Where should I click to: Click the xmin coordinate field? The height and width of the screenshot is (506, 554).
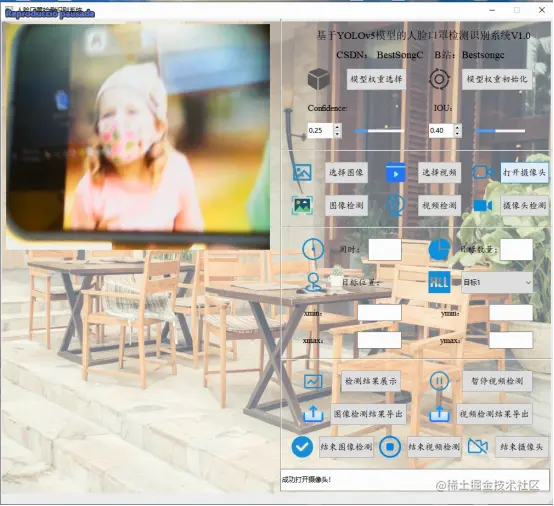[x=379, y=313]
